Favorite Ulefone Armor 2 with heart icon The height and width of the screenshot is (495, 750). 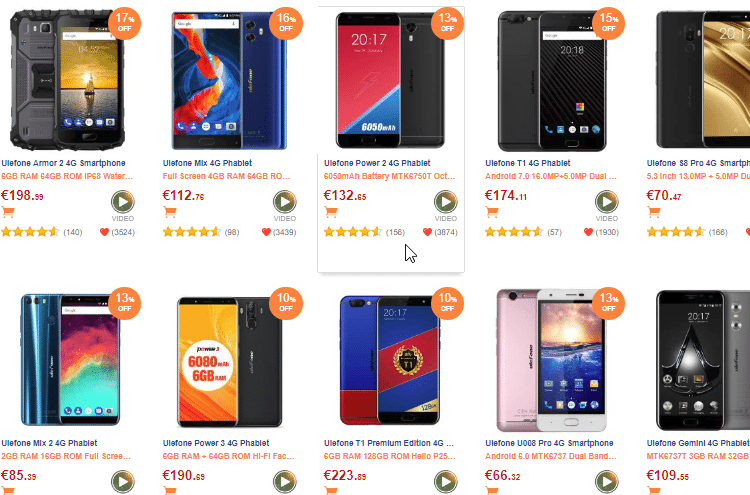coord(104,232)
